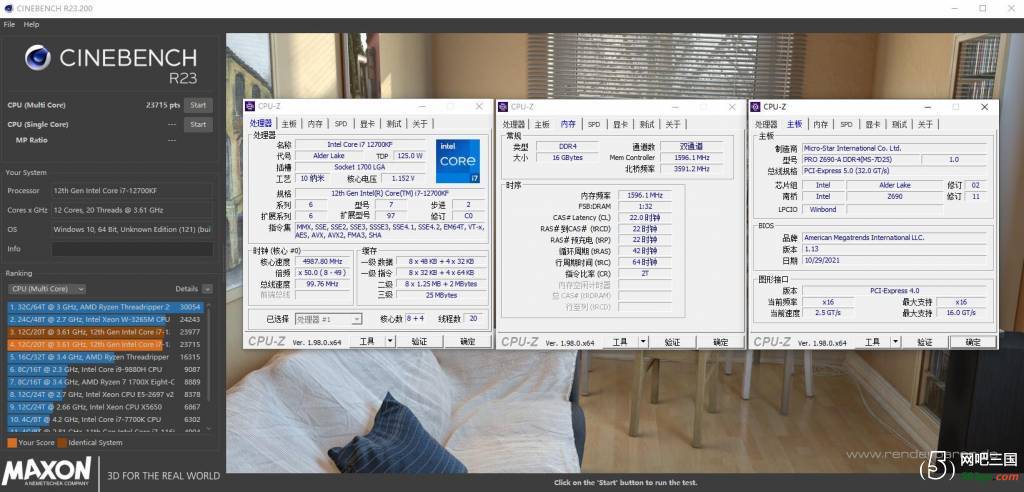1024x492 pixels.
Task: Click the 1596.1 MHz memory frequency value
Action: [645, 195]
